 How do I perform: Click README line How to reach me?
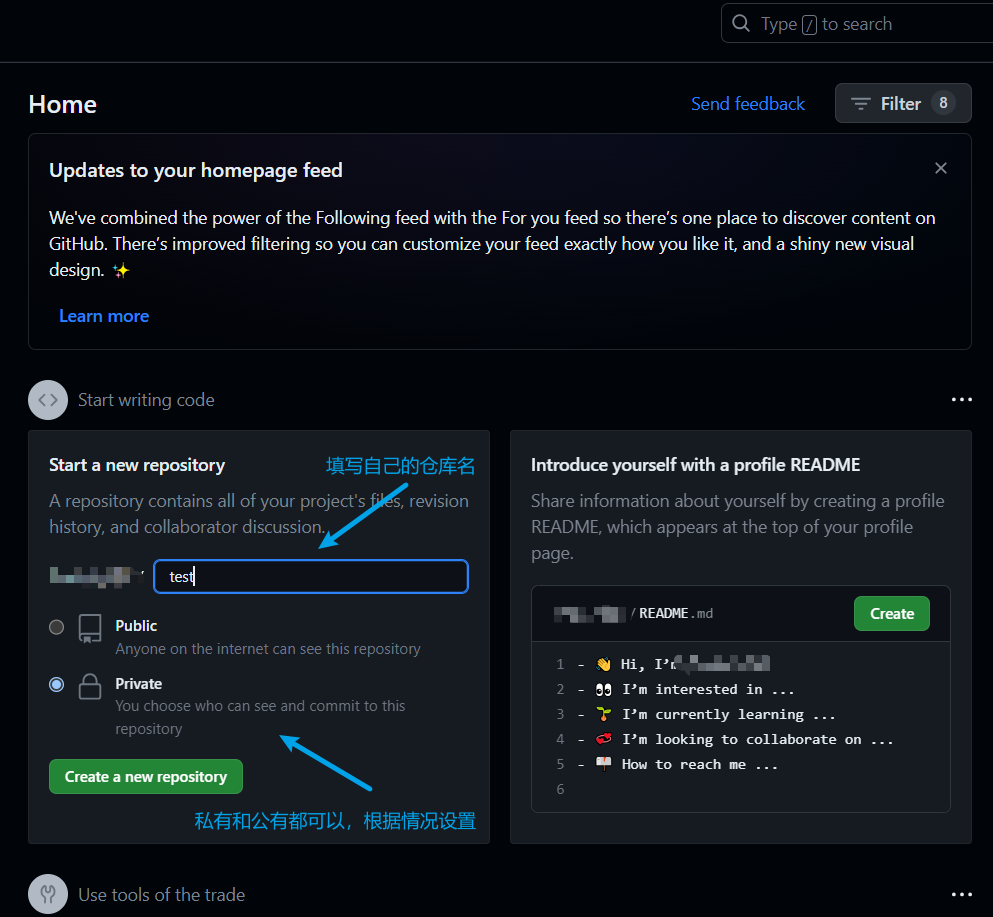[699, 764]
